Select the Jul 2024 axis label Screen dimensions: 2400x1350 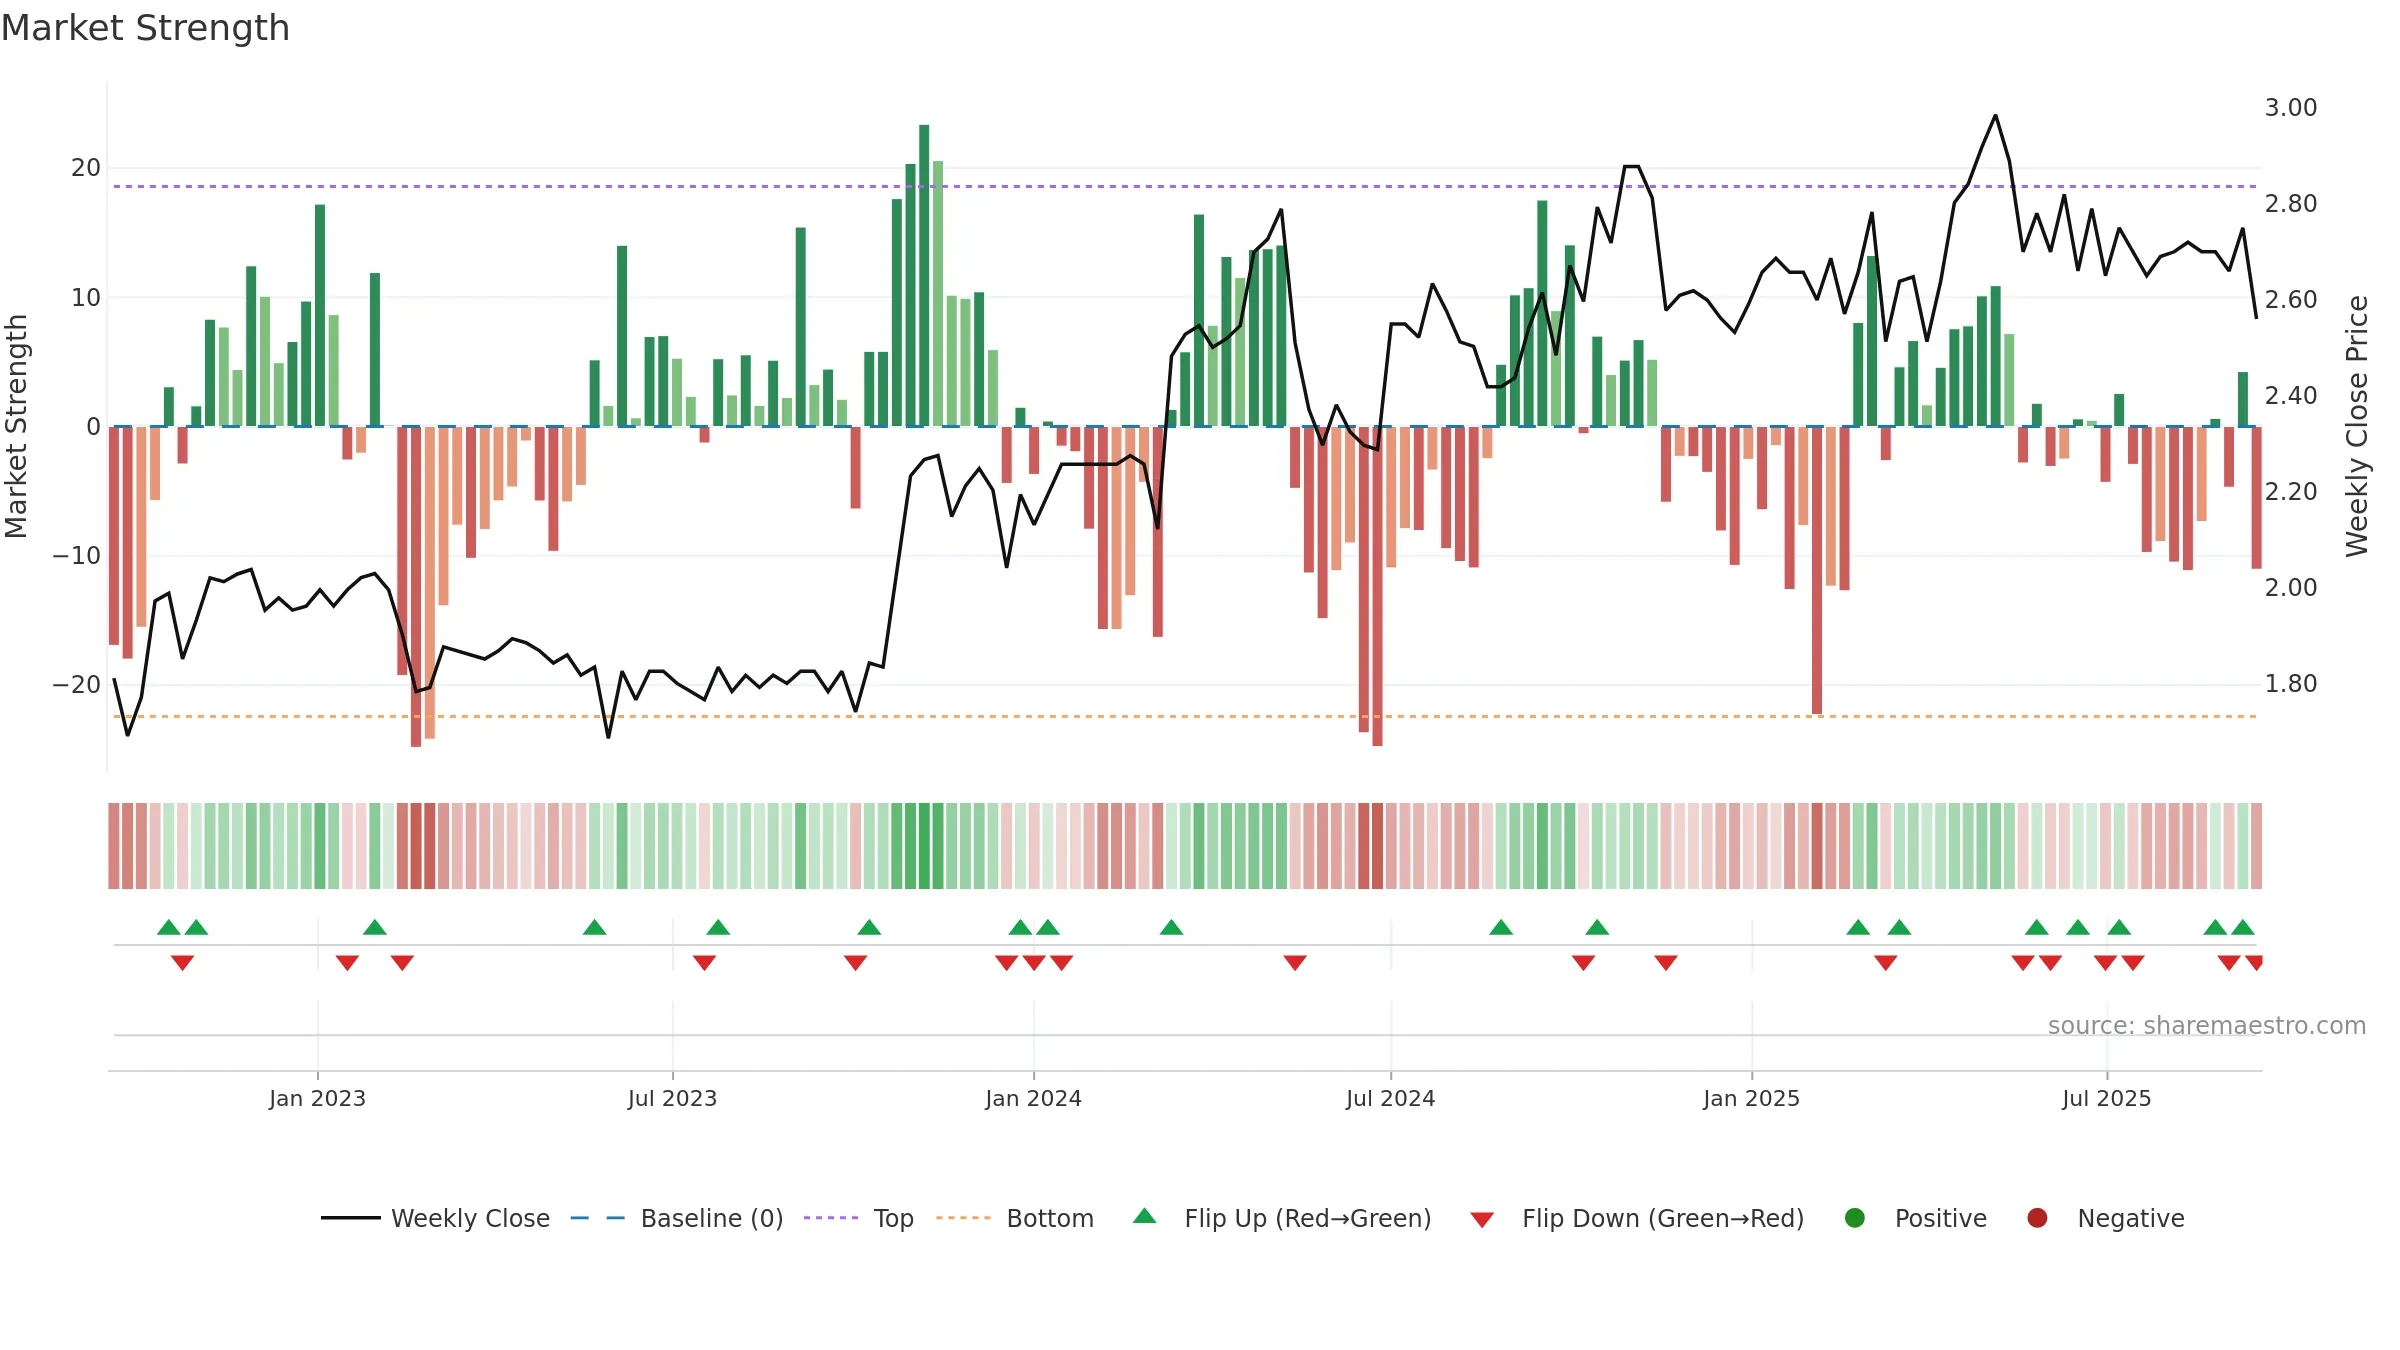1390,1098
